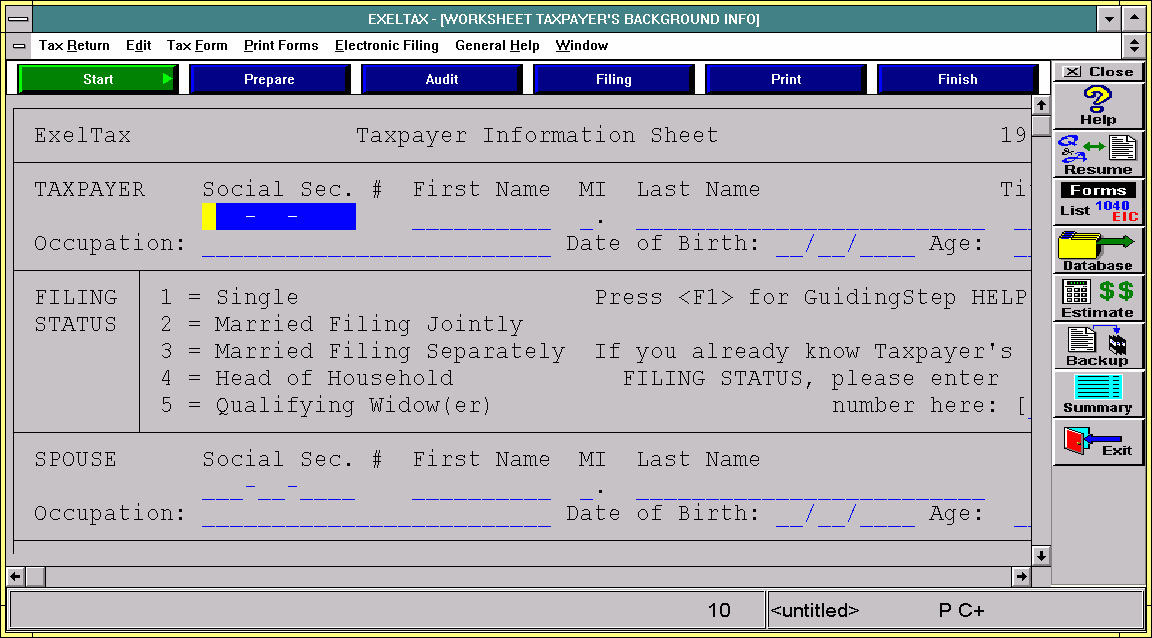
Task: Click the Backup icon
Action: (x=1098, y=345)
